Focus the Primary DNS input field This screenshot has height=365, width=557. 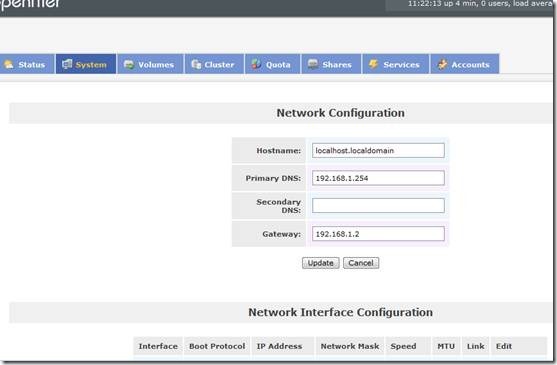(x=378, y=178)
